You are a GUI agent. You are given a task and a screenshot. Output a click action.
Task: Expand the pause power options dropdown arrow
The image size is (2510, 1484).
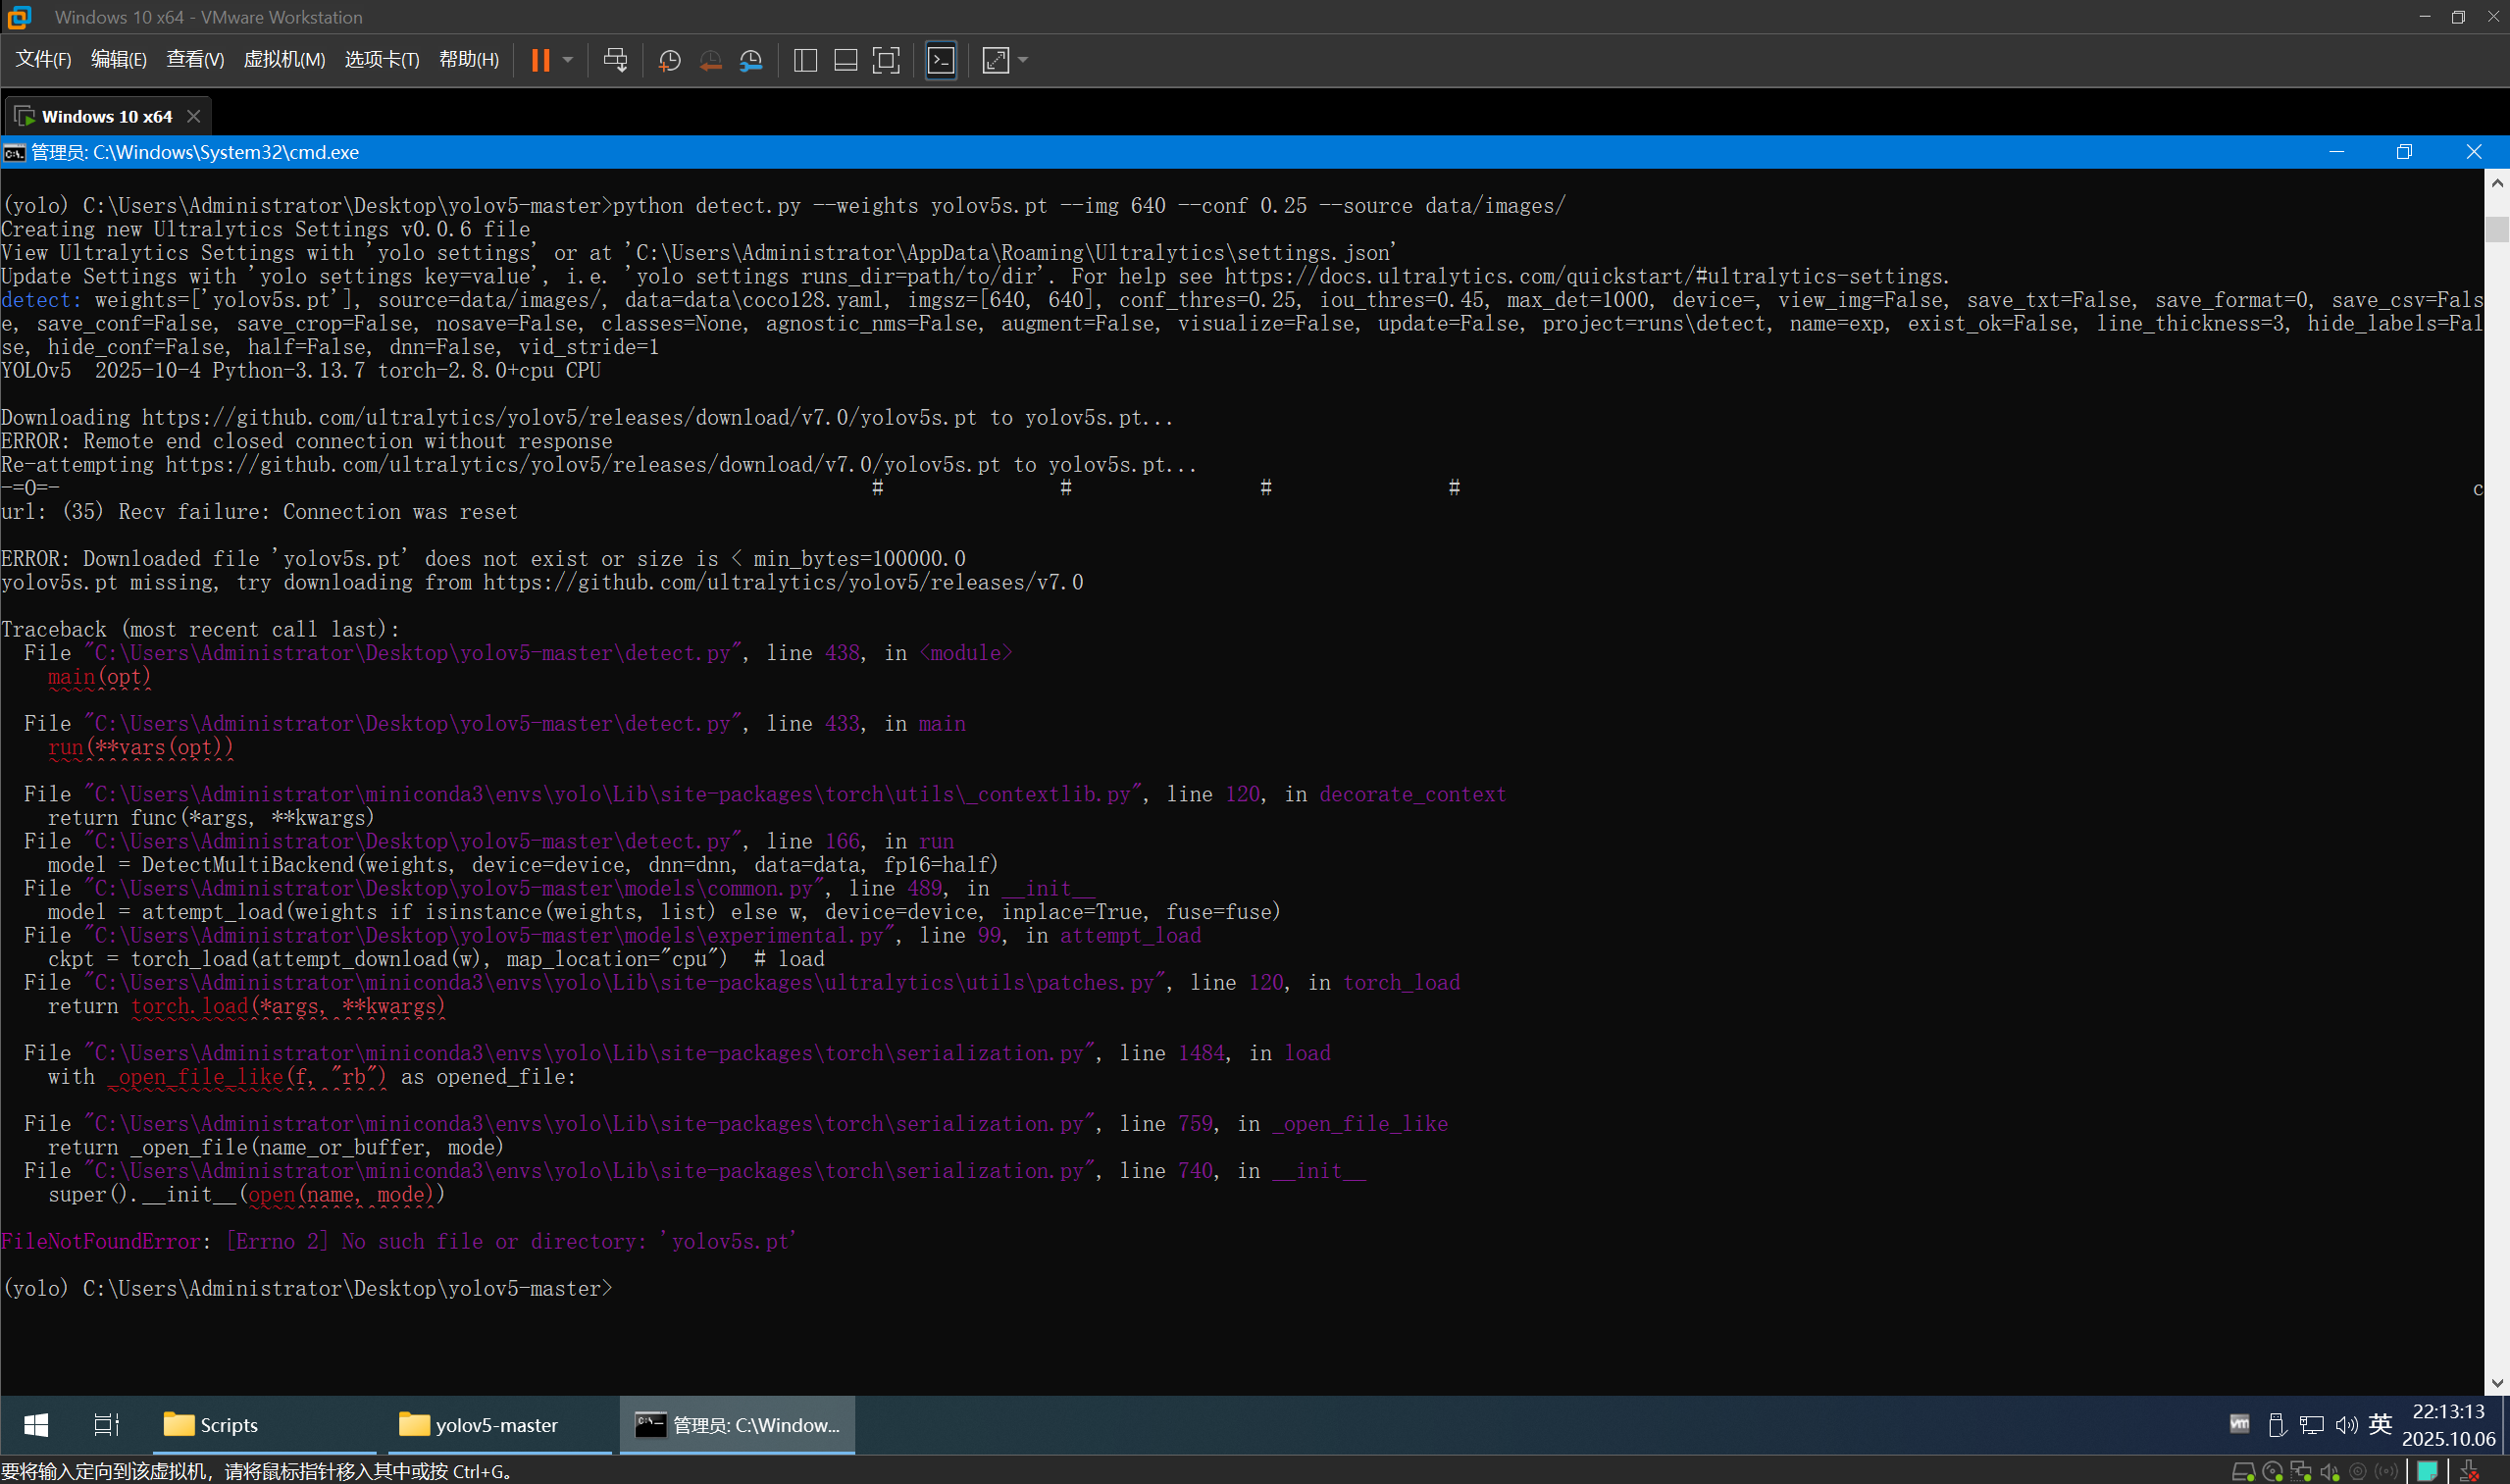(568, 60)
